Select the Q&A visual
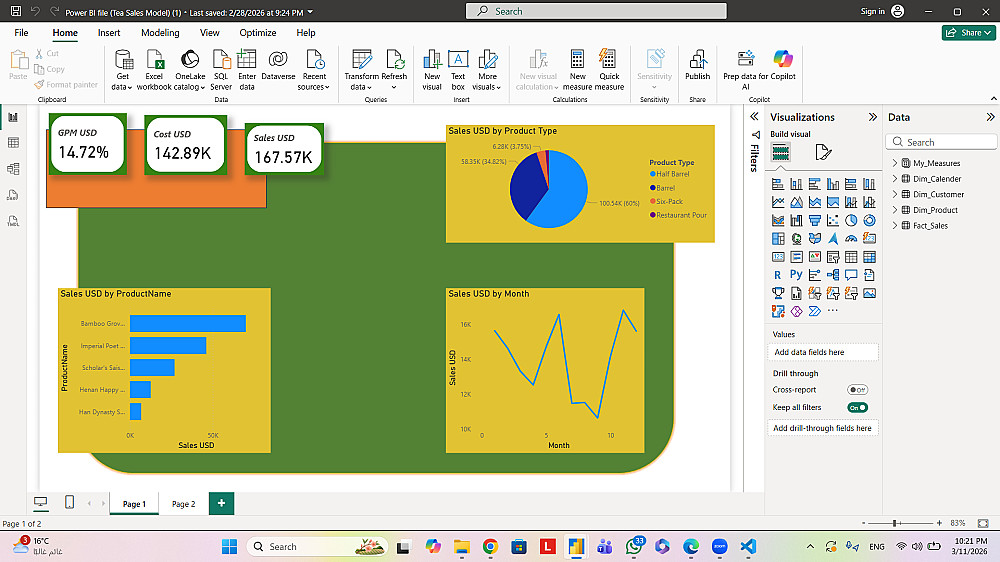 click(x=851, y=275)
